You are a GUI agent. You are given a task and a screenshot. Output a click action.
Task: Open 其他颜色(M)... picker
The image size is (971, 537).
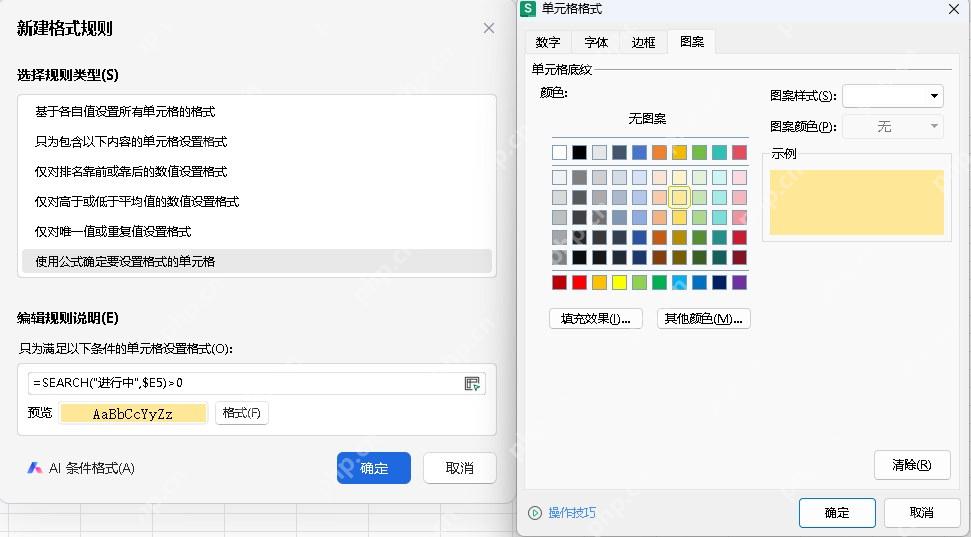pos(703,318)
